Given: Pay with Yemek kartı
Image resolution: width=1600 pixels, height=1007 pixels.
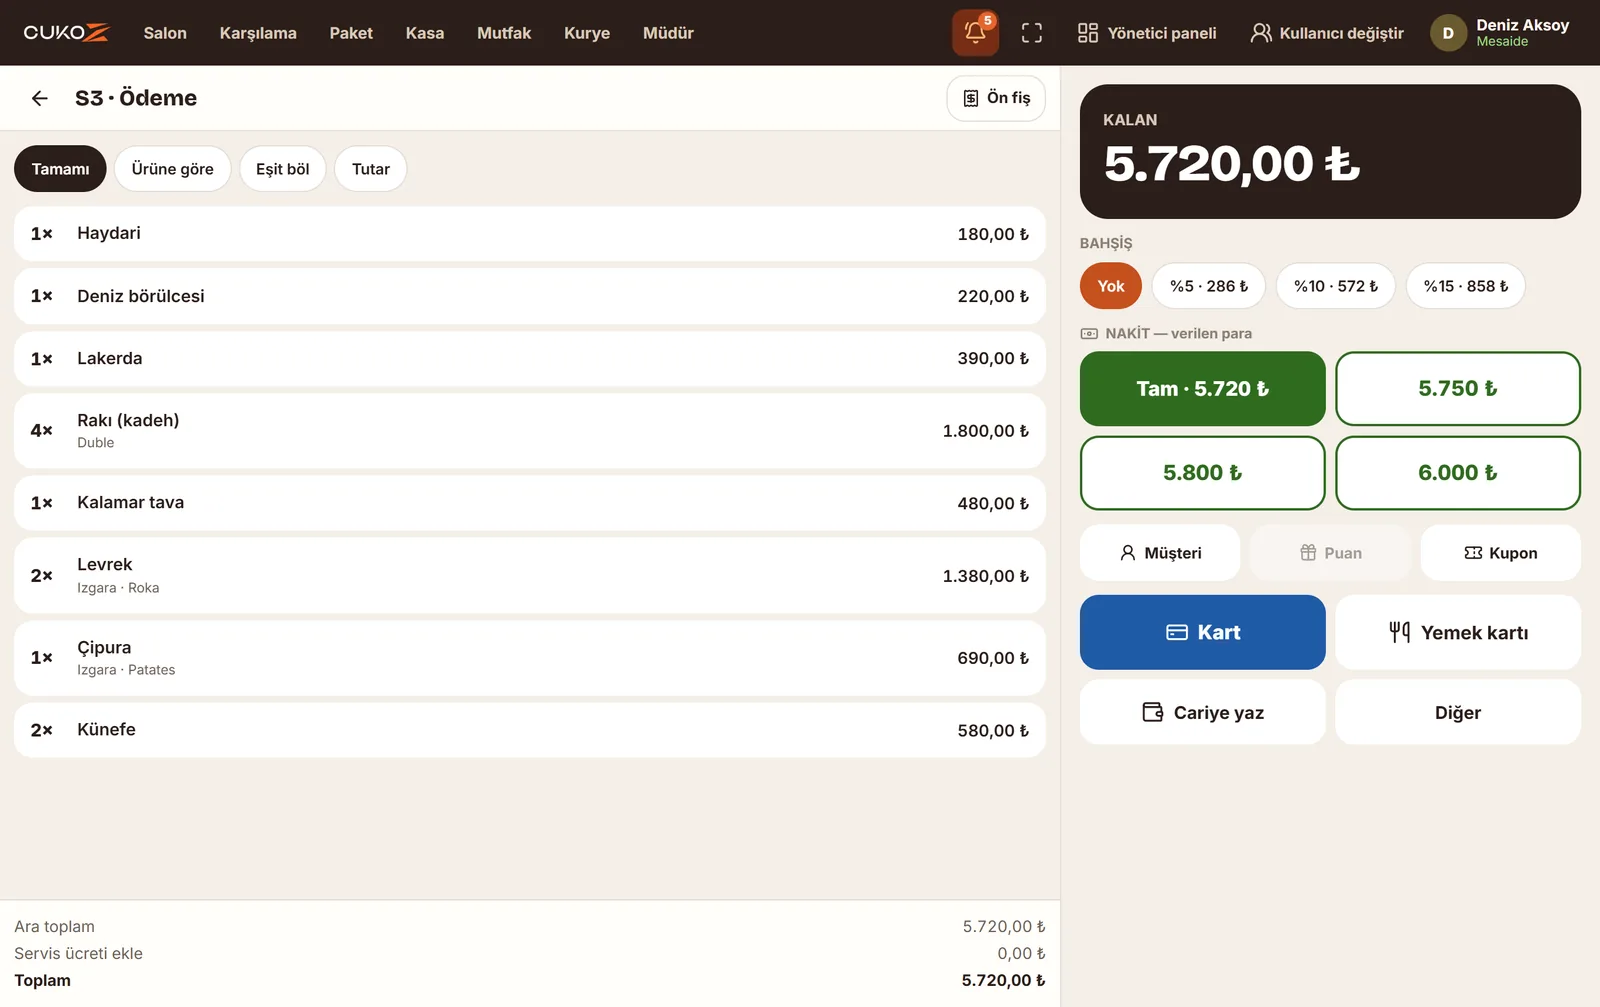Looking at the screenshot, I should click(x=1458, y=632).
